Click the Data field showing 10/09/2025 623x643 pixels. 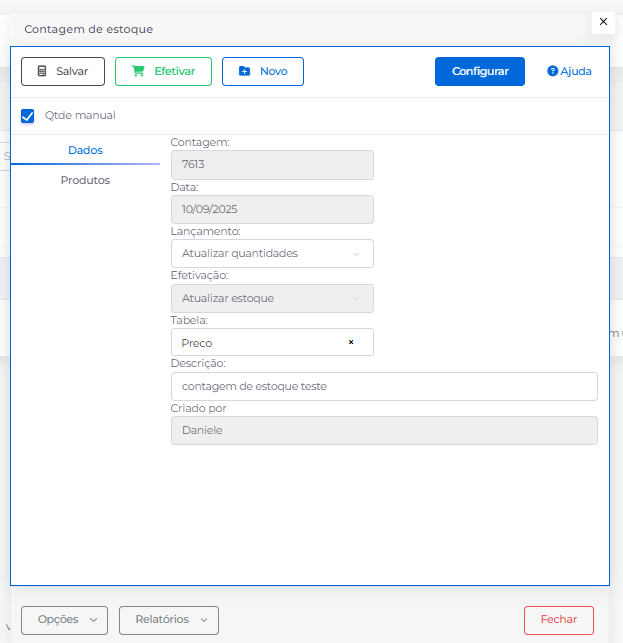pyautogui.click(x=272, y=209)
